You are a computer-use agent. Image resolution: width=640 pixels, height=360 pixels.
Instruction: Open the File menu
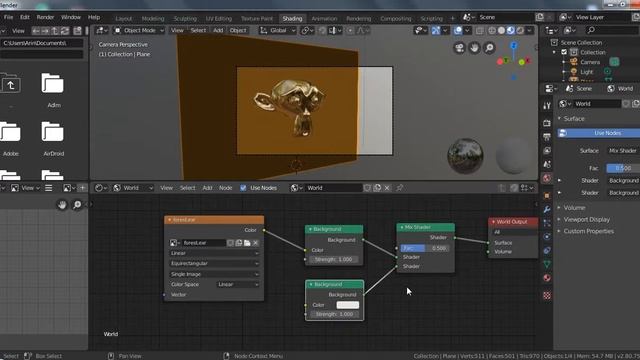(x=9, y=17)
